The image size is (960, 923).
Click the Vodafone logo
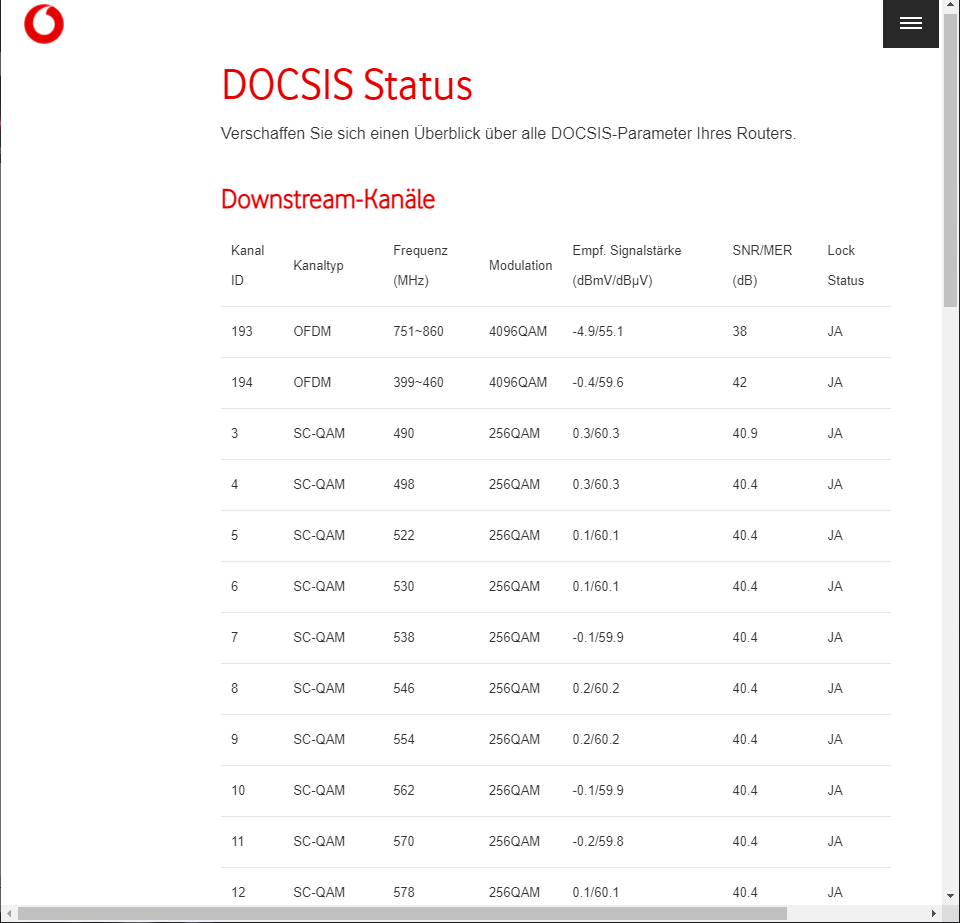coord(43,24)
